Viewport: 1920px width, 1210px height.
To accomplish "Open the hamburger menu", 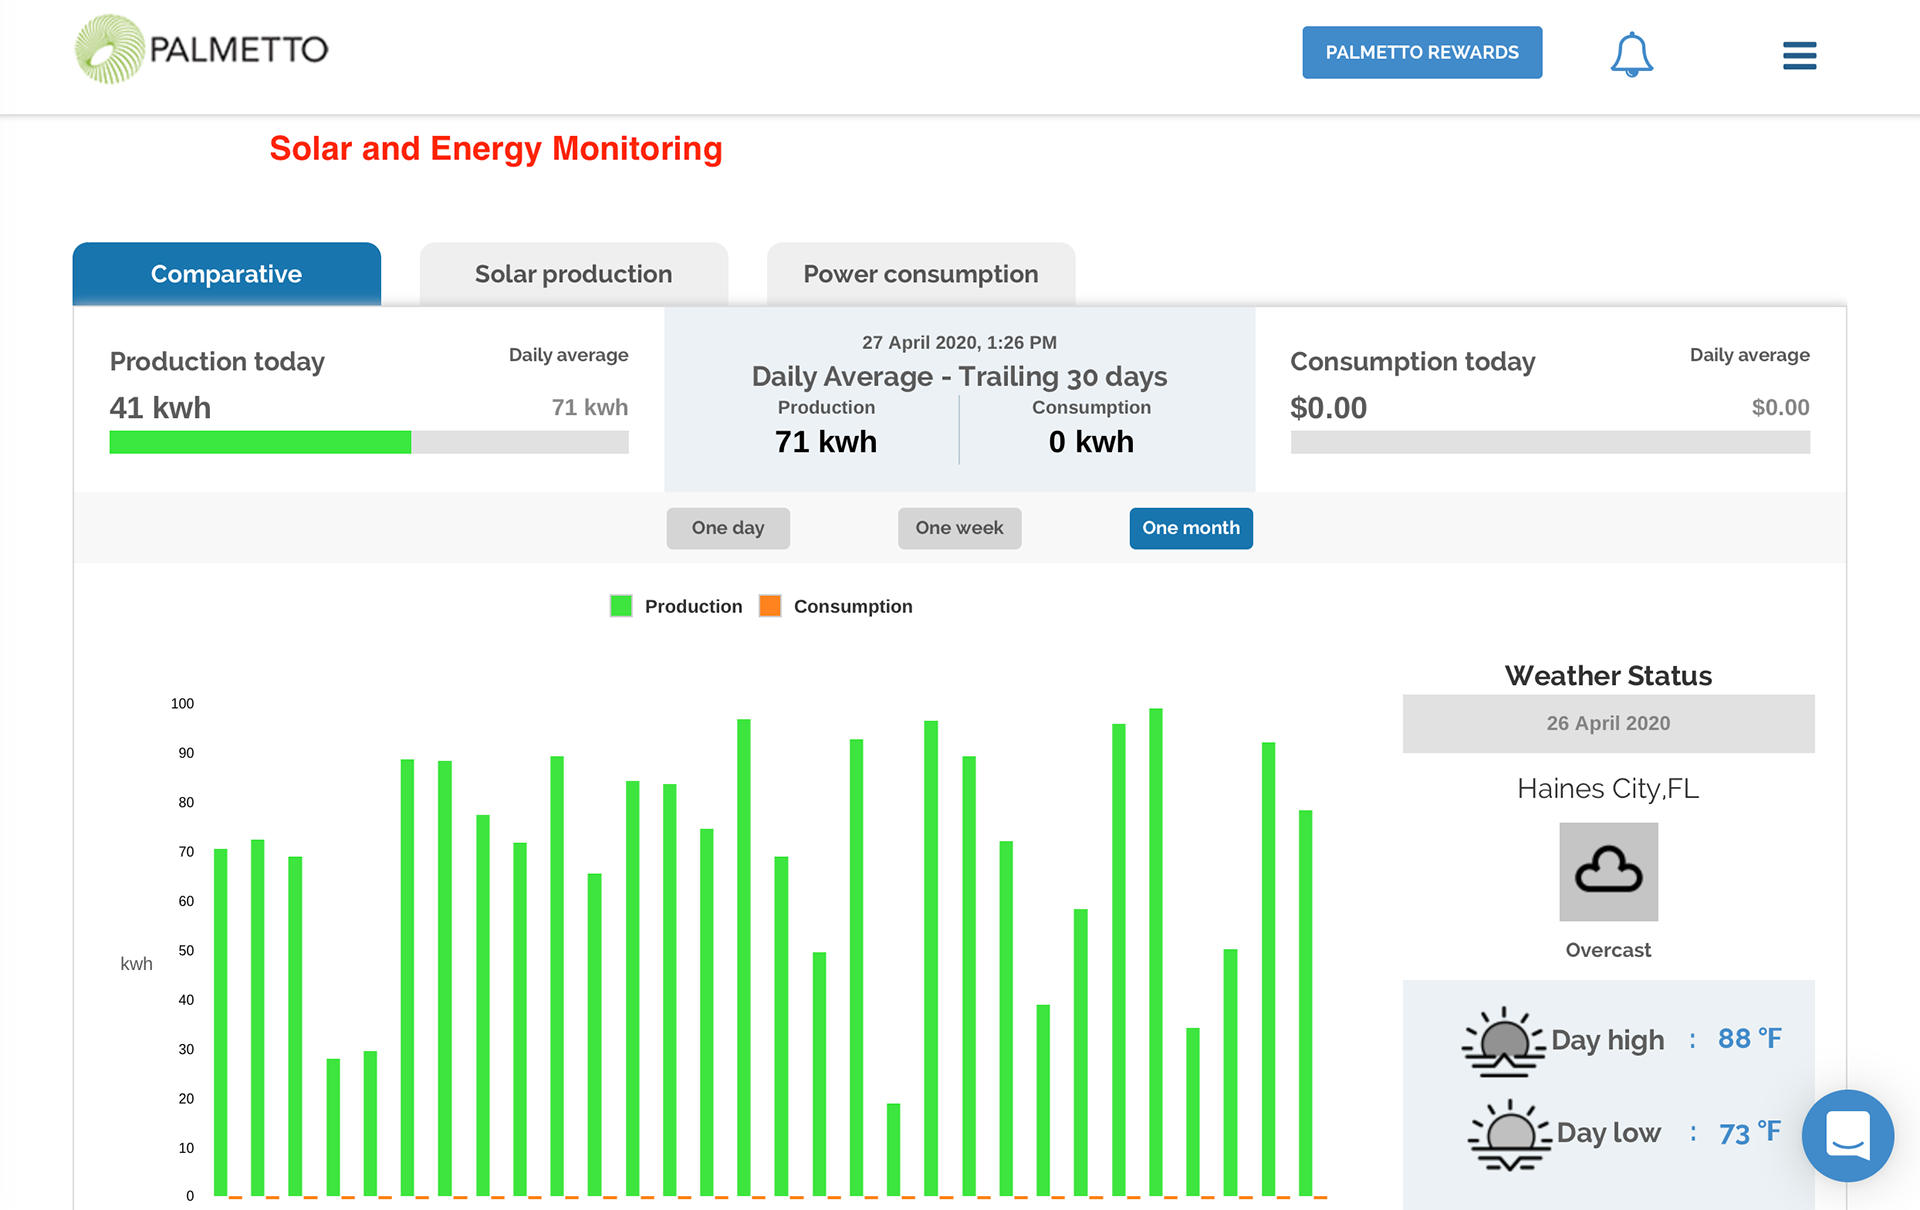I will [1799, 55].
